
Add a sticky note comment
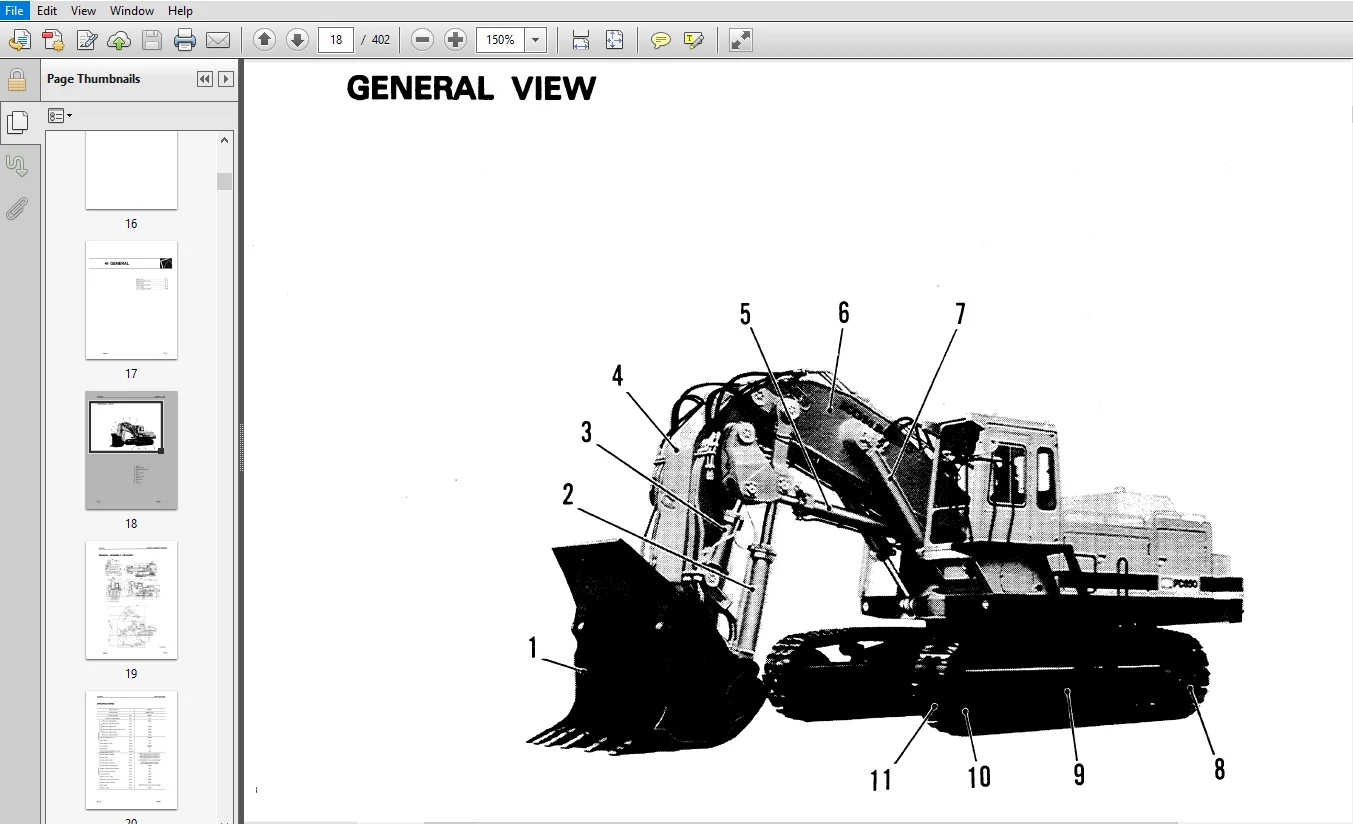[660, 40]
